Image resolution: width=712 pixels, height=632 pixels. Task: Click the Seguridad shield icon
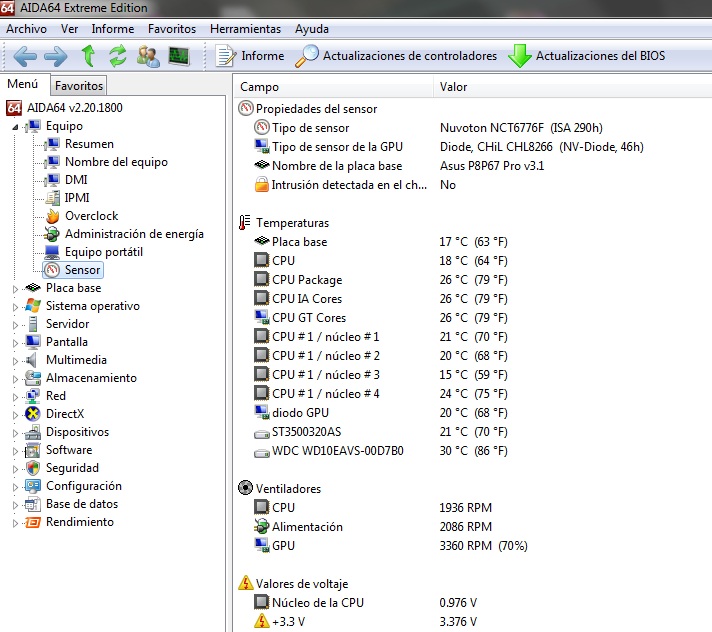[x=33, y=468]
